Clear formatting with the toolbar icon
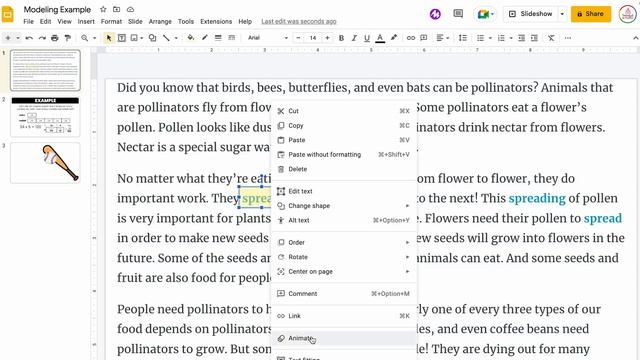The image size is (640, 360). coord(551,38)
